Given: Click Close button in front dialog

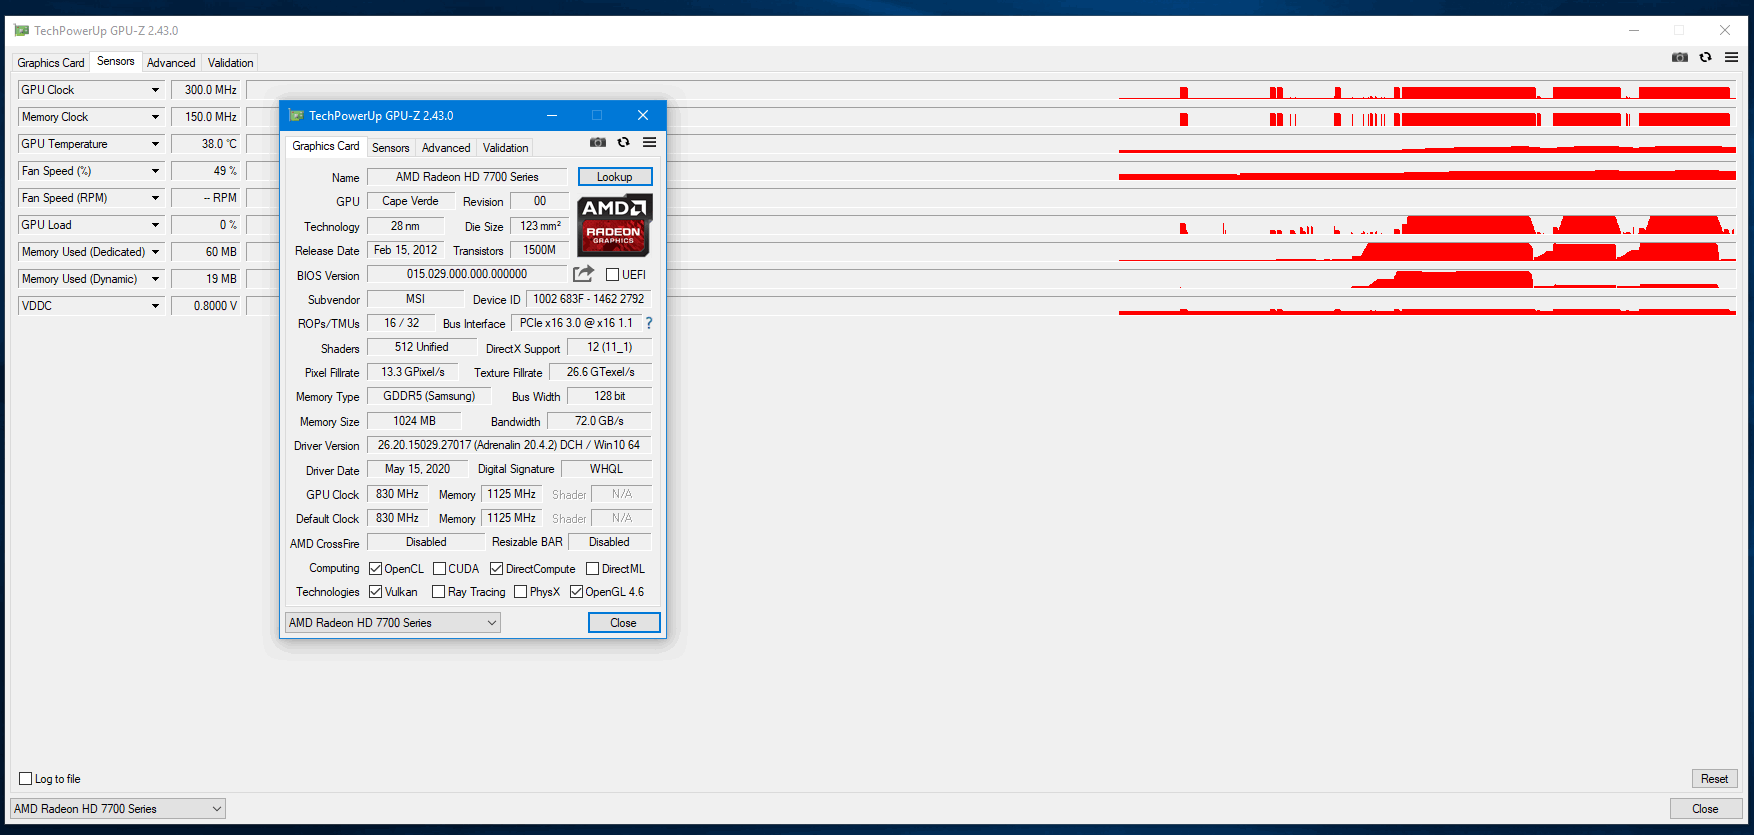Looking at the screenshot, I should tap(624, 622).
